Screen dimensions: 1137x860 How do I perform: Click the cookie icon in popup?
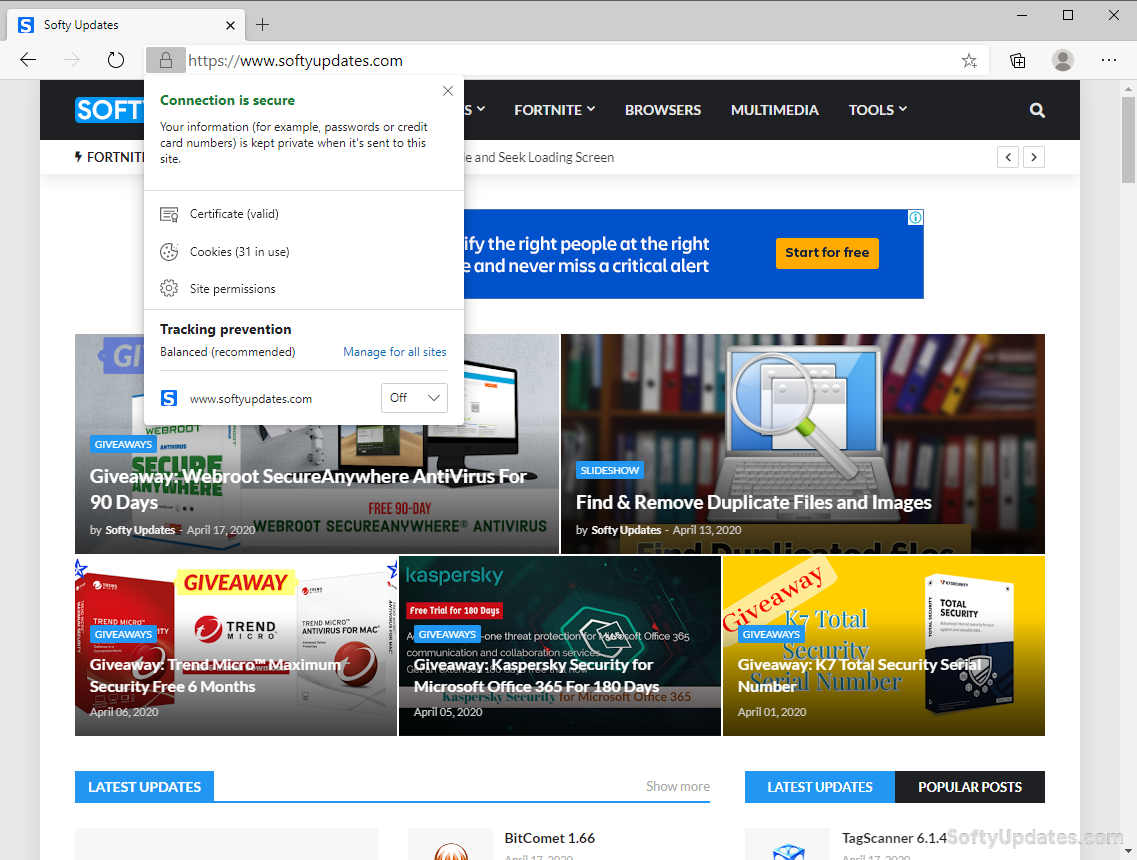click(x=169, y=252)
